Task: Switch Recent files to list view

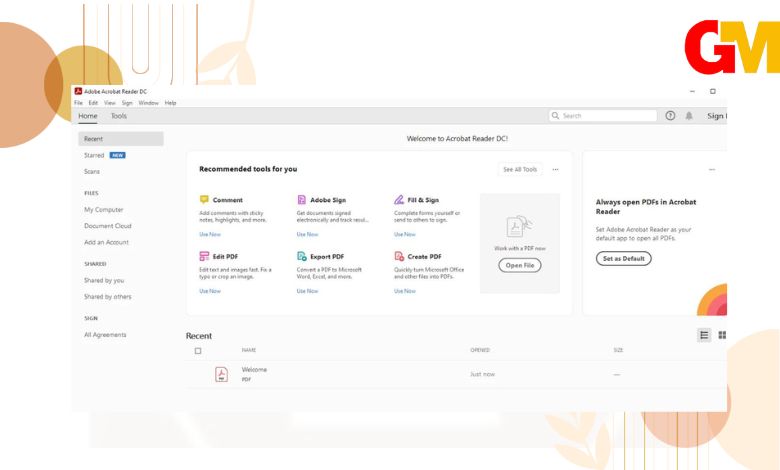Action: click(704, 335)
